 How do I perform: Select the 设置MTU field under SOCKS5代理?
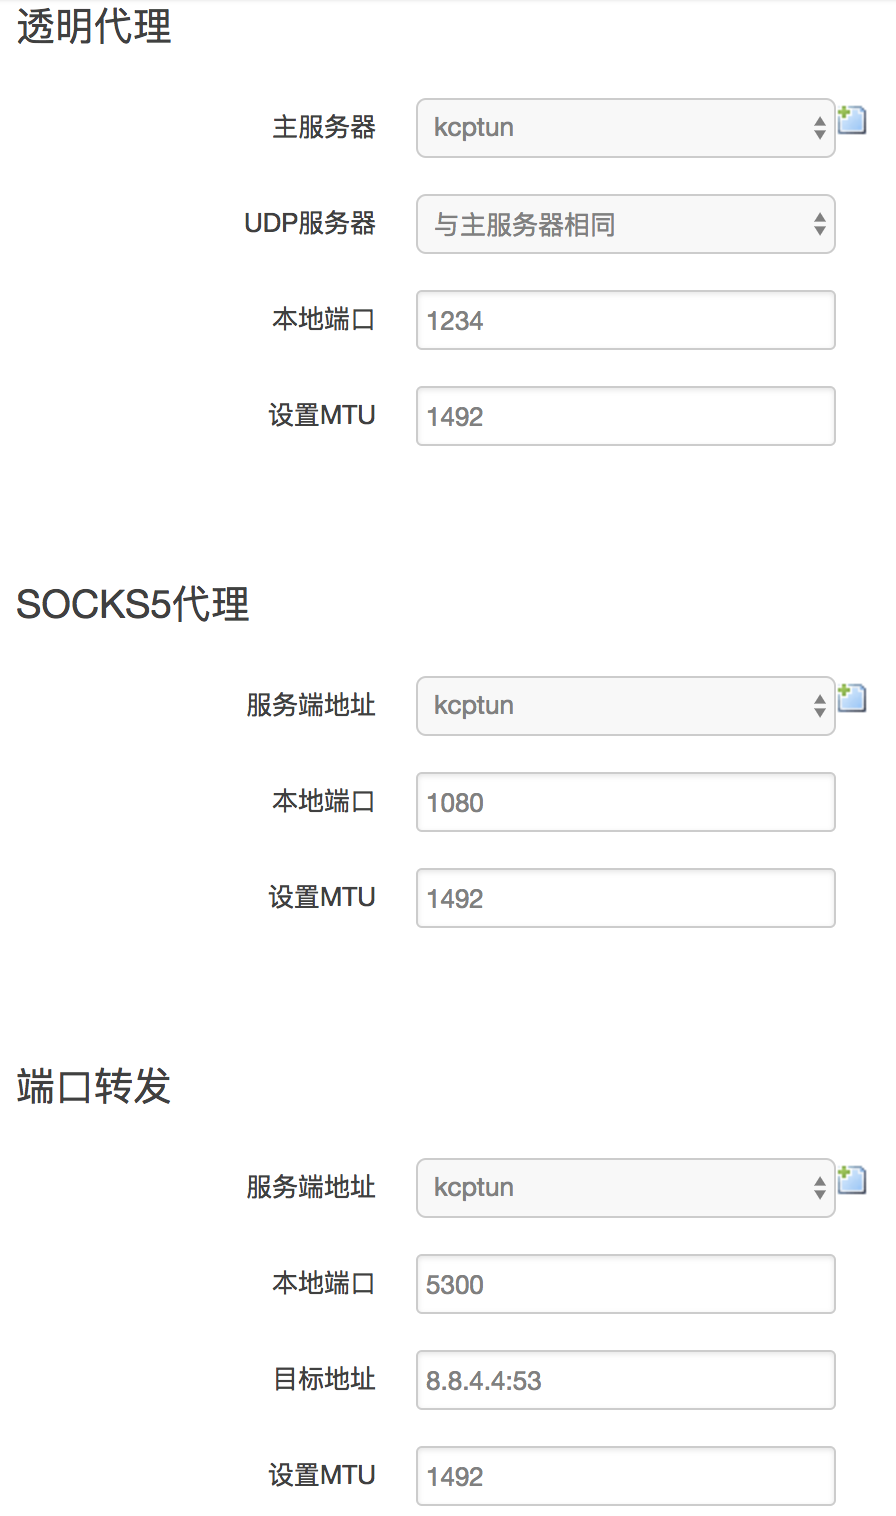coord(625,898)
